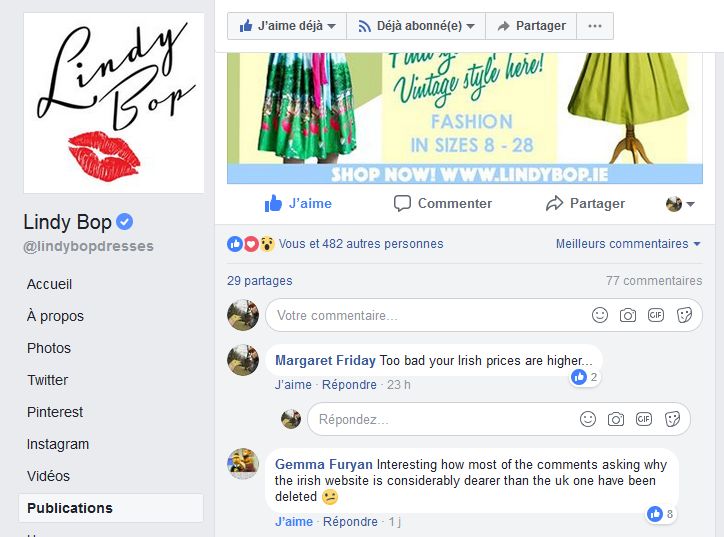Image resolution: width=724 pixels, height=537 pixels.
Task: Click the more options ellipsis button
Action: click(595, 26)
